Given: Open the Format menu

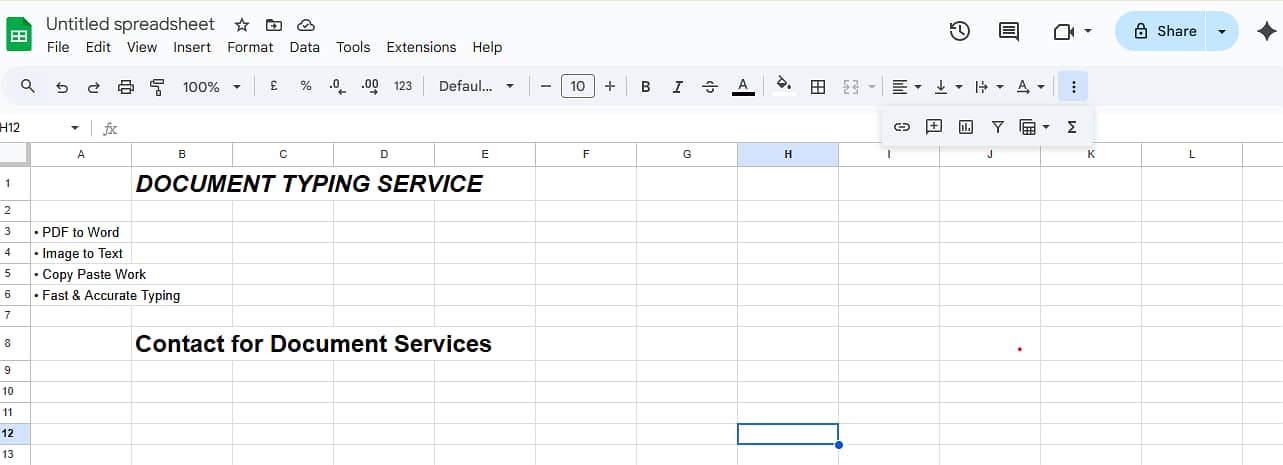Looking at the screenshot, I should click(x=250, y=47).
